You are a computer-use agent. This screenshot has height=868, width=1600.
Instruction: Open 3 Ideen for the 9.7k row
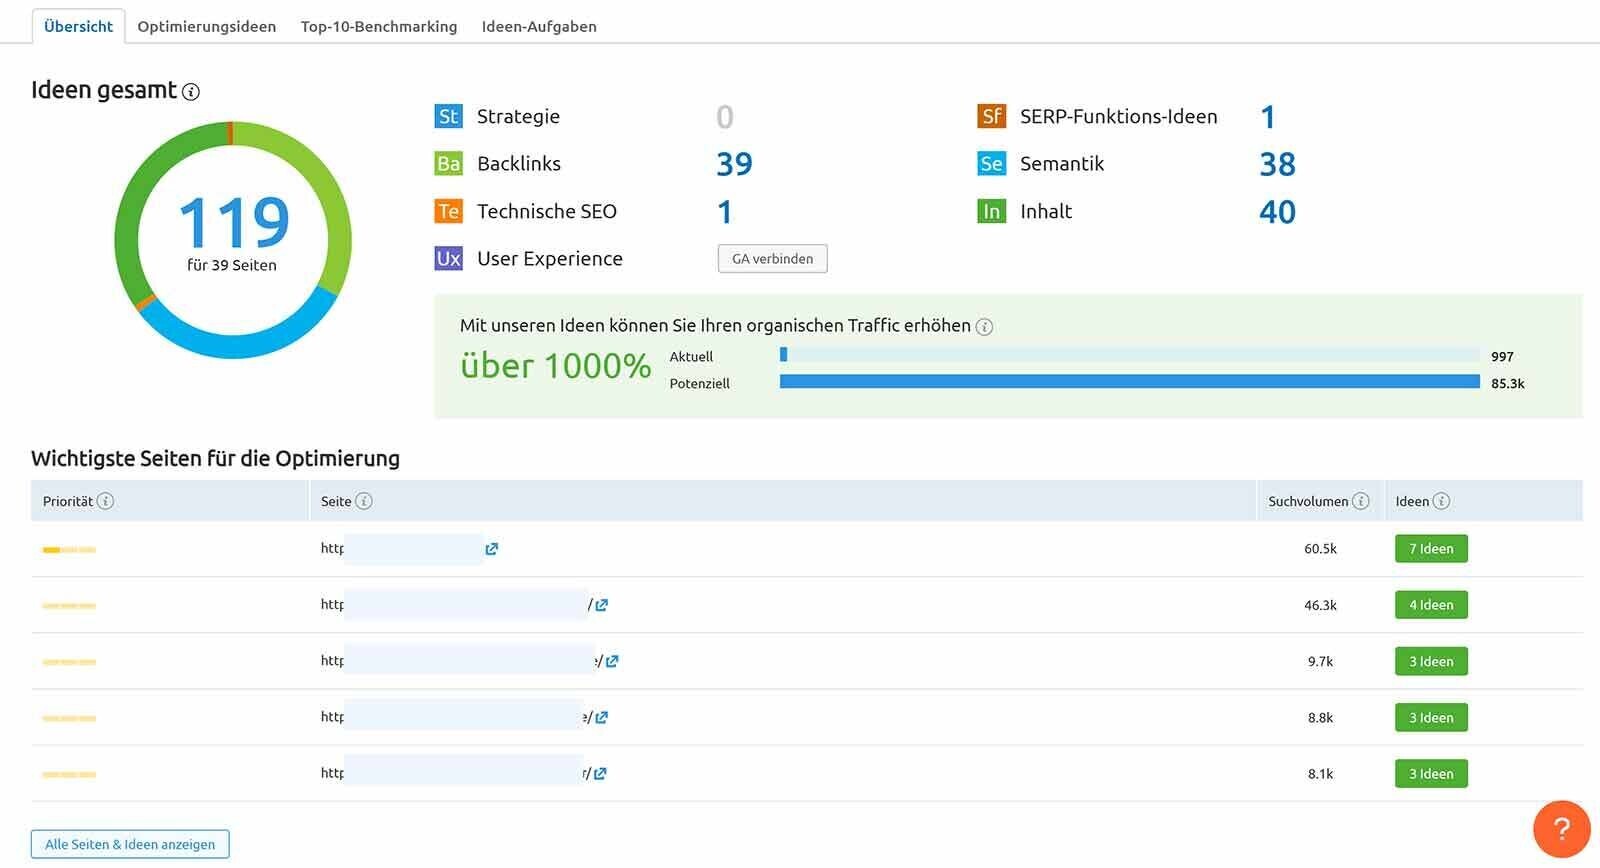(x=1431, y=661)
